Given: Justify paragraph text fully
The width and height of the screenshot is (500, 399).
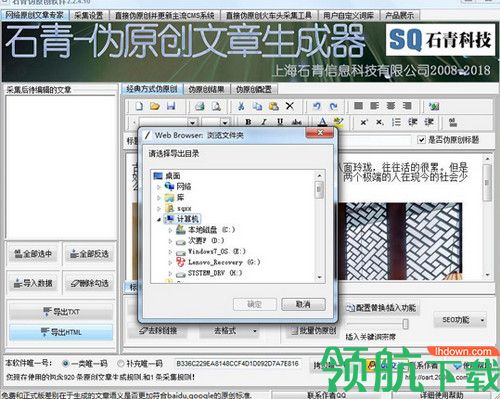Looking at the screenshot, I should (x=358, y=106).
